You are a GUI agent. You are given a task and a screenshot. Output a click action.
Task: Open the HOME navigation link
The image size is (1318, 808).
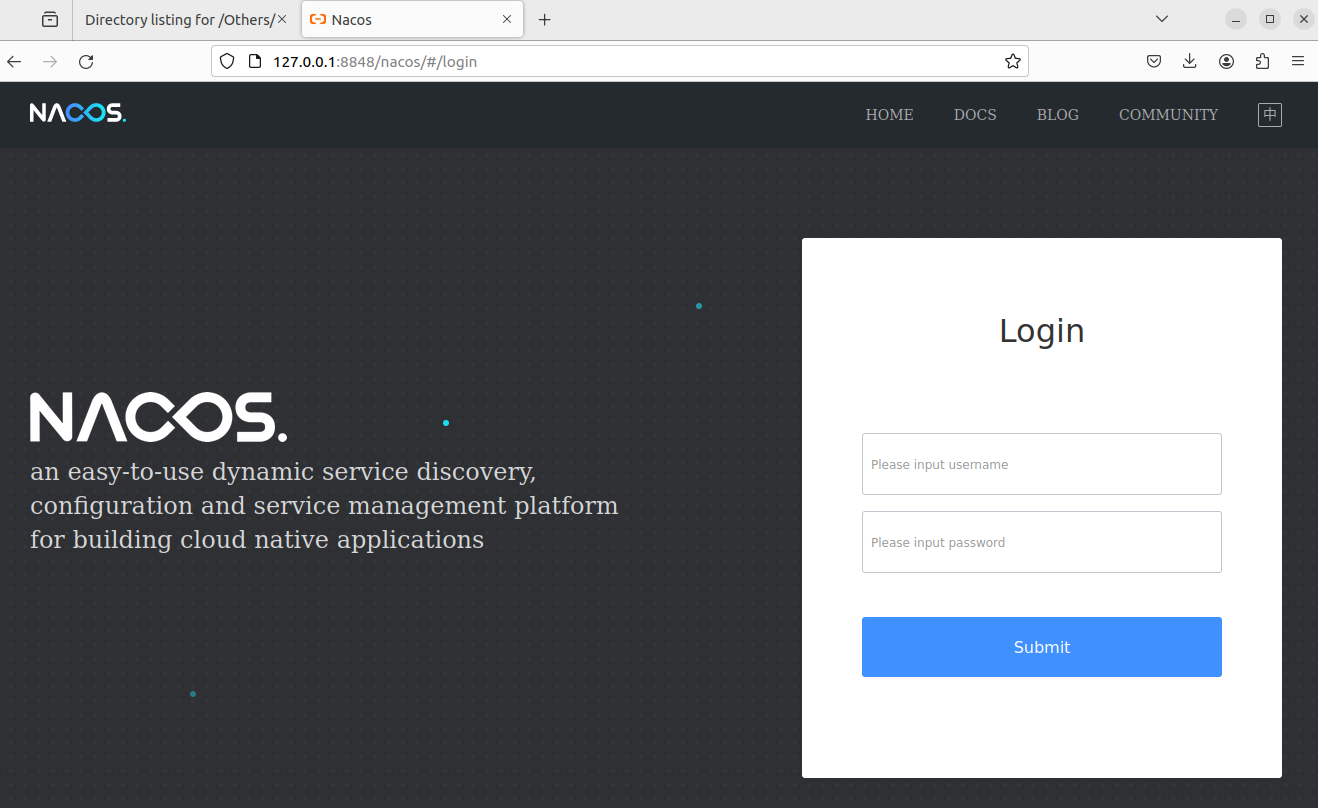(889, 115)
